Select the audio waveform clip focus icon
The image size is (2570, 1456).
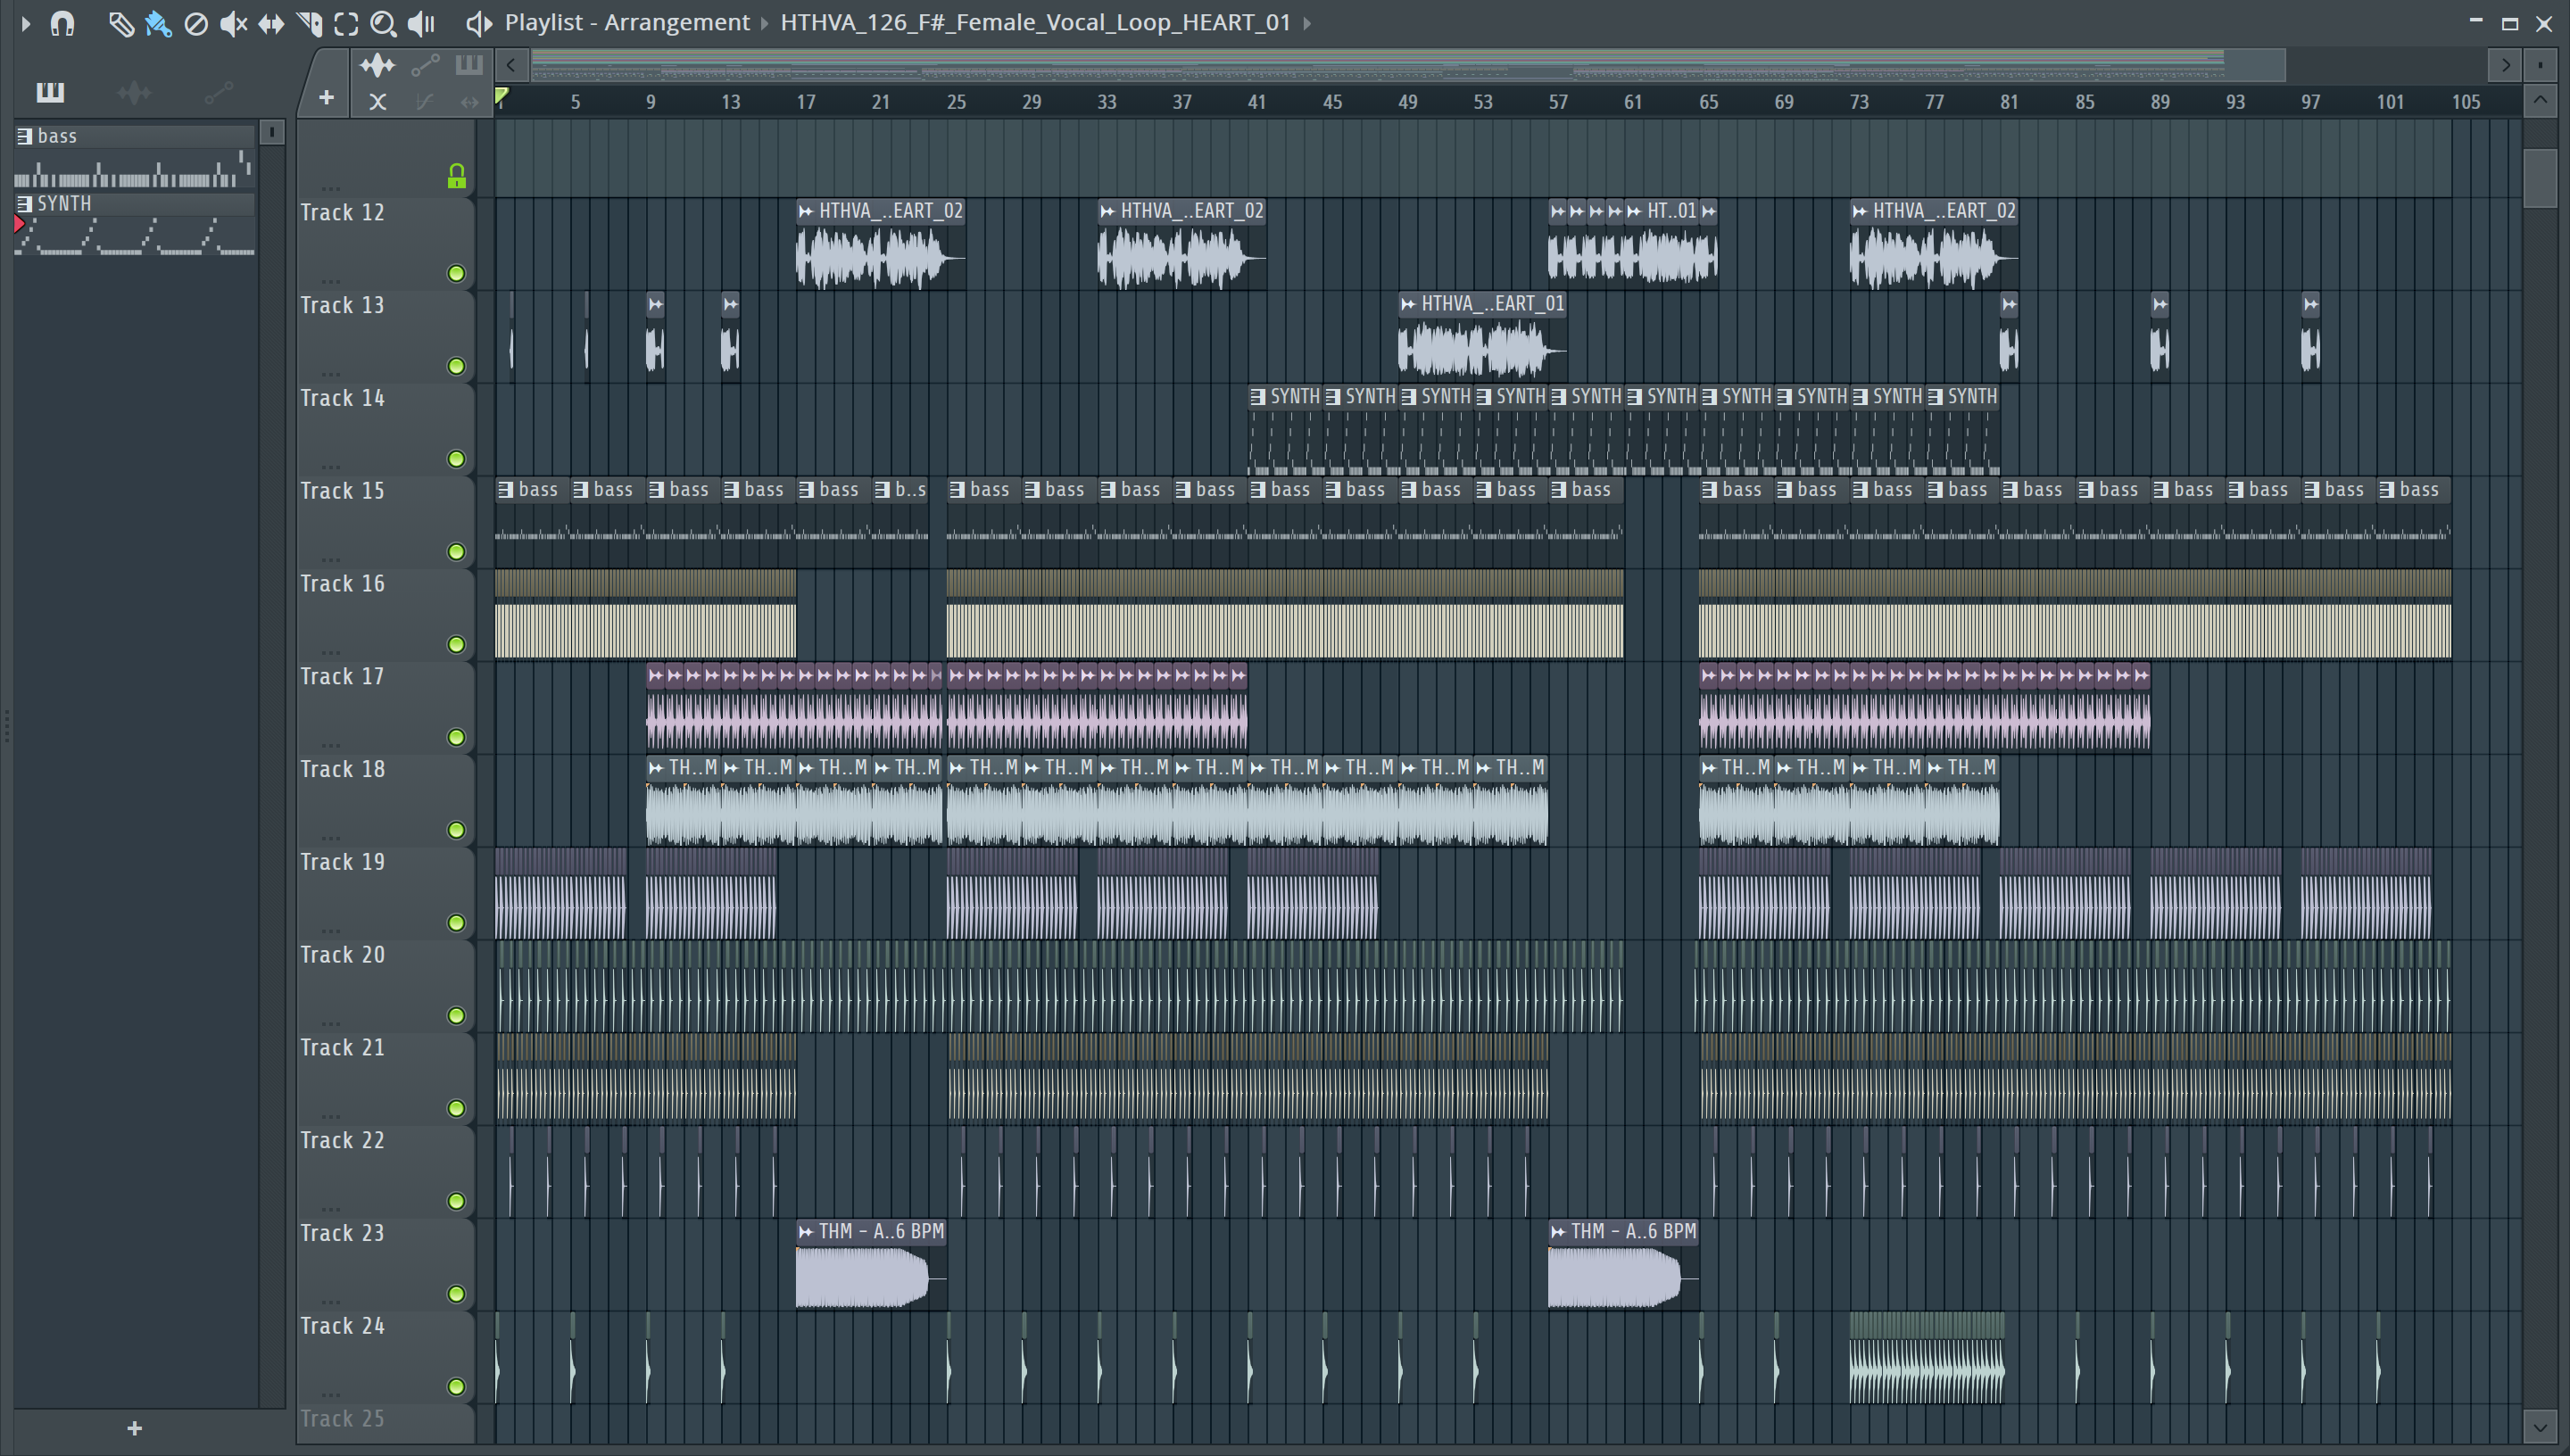(x=378, y=66)
